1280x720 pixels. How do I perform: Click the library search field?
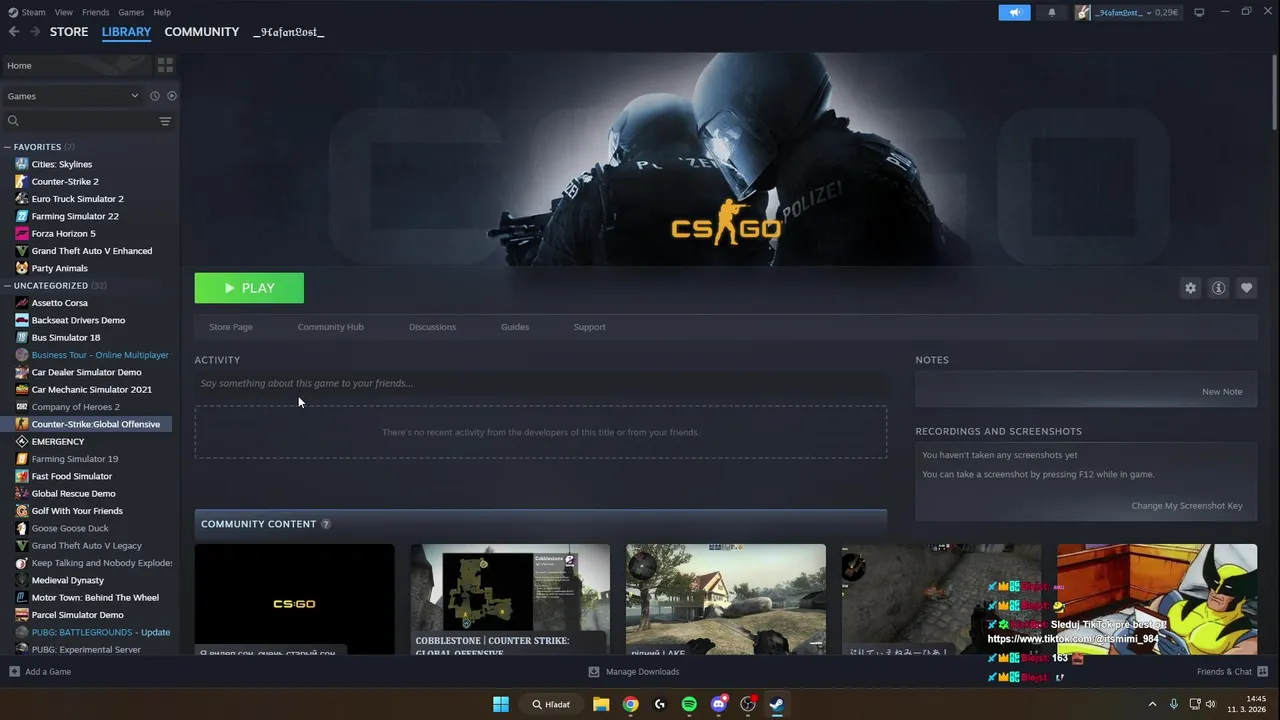click(x=88, y=121)
